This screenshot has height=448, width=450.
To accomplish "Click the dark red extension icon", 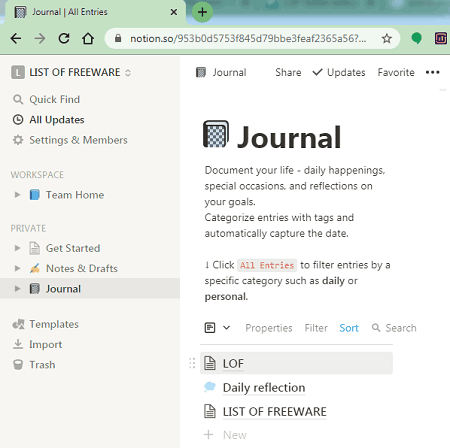I will pos(441,39).
